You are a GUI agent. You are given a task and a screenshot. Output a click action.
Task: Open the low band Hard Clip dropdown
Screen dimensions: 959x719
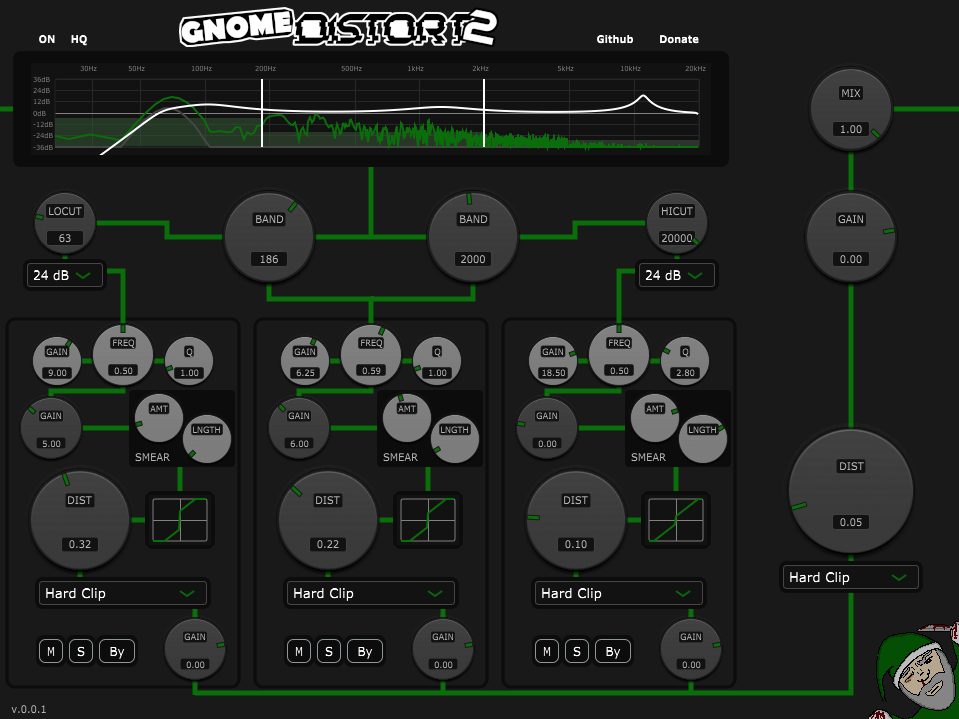coord(123,593)
